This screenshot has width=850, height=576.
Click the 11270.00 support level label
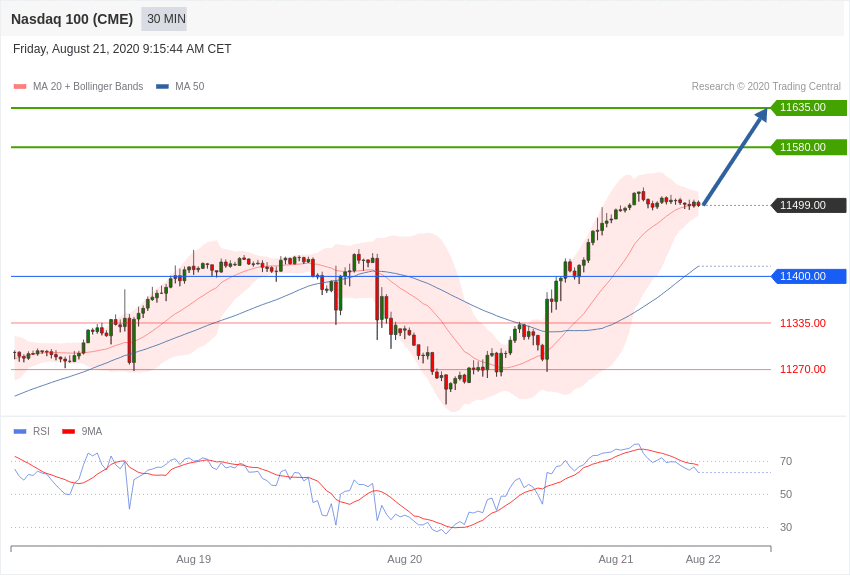pyautogui.click(x=802, y=369)
